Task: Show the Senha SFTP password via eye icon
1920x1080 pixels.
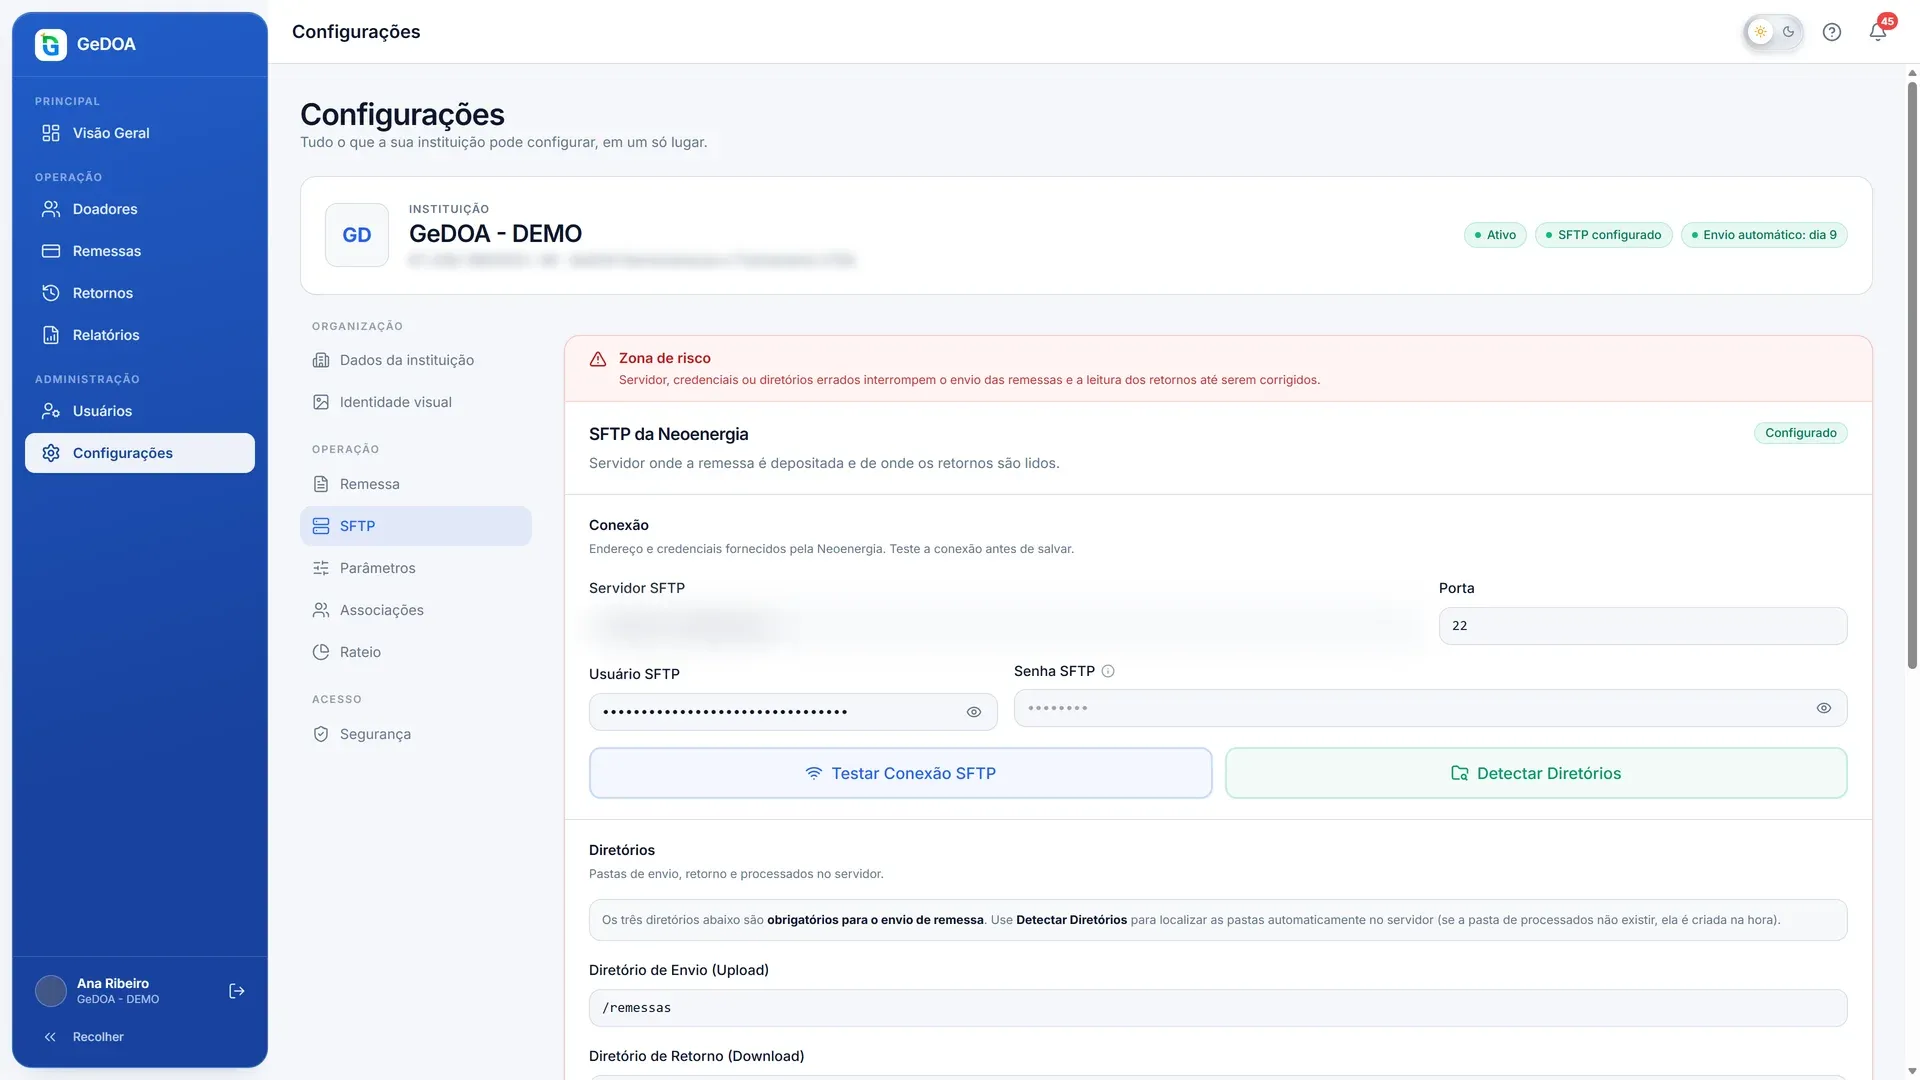Action: pos(1824,708)
